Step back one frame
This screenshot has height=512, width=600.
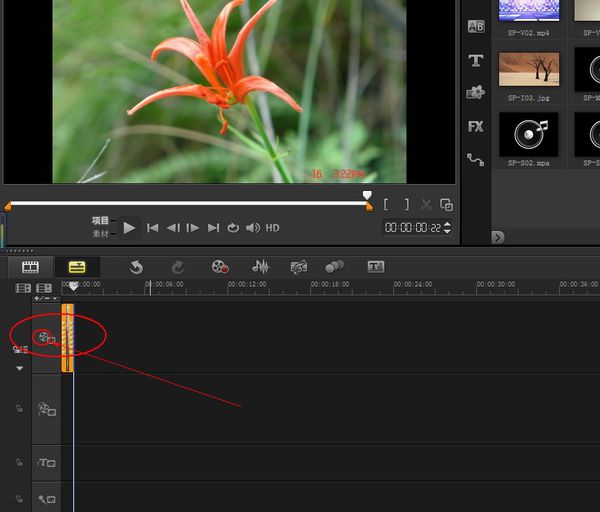click(173, 228)
